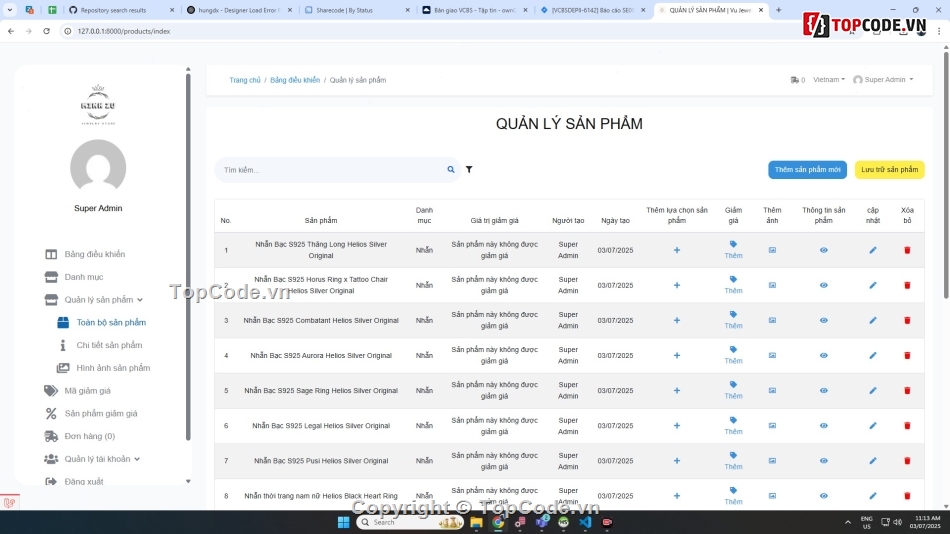The width and height of the screenshot is (950, 534).
Task: View product info eye icon in row 7
Action: click(824, 461)
